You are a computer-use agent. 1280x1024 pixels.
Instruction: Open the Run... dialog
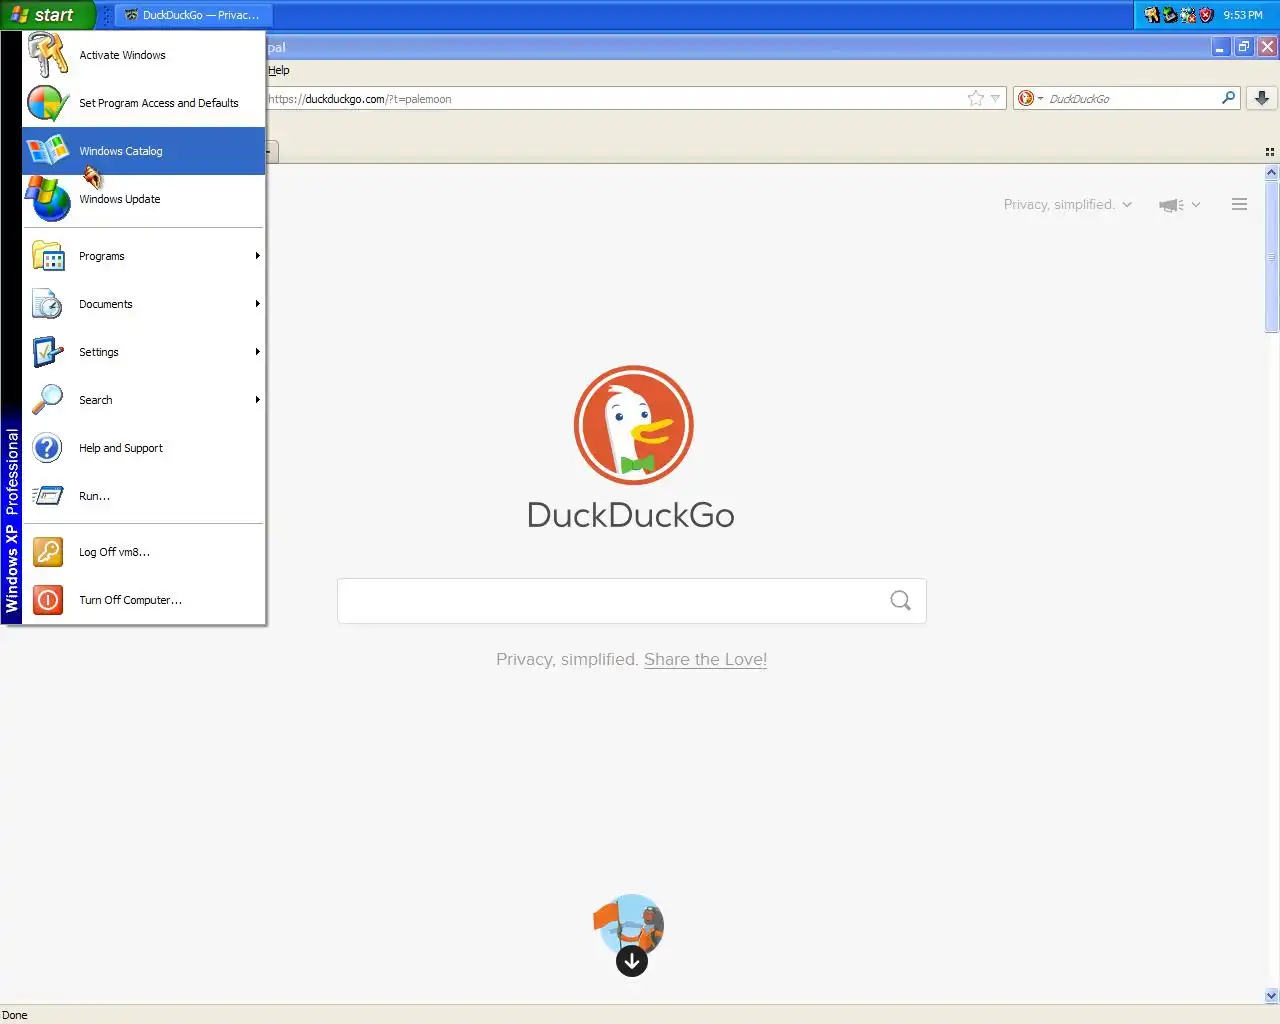coord(144,496)
